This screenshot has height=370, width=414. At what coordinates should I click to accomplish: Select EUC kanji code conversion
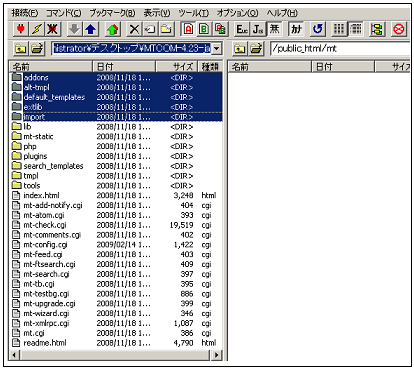pos(242,29)
